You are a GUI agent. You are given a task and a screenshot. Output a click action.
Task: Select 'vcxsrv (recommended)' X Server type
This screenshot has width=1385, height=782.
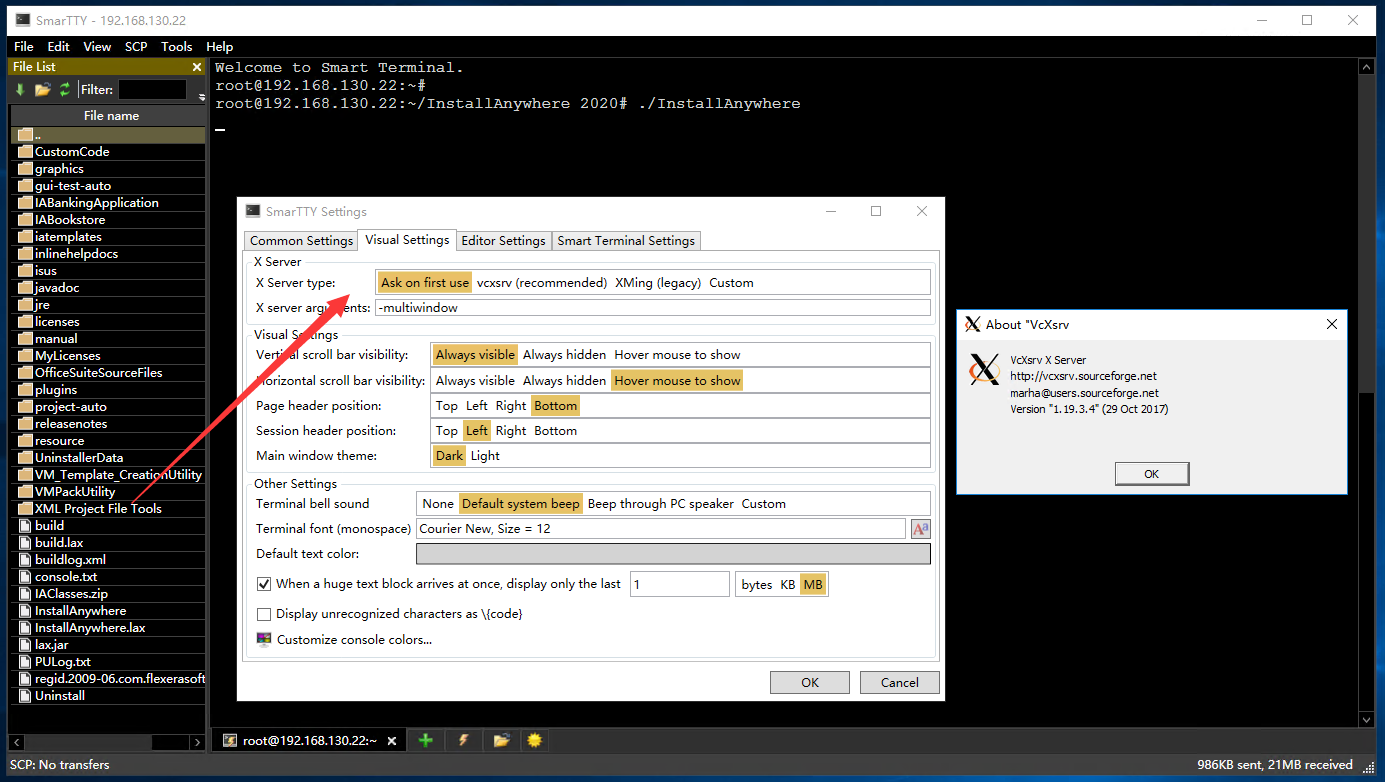(542, 283)
